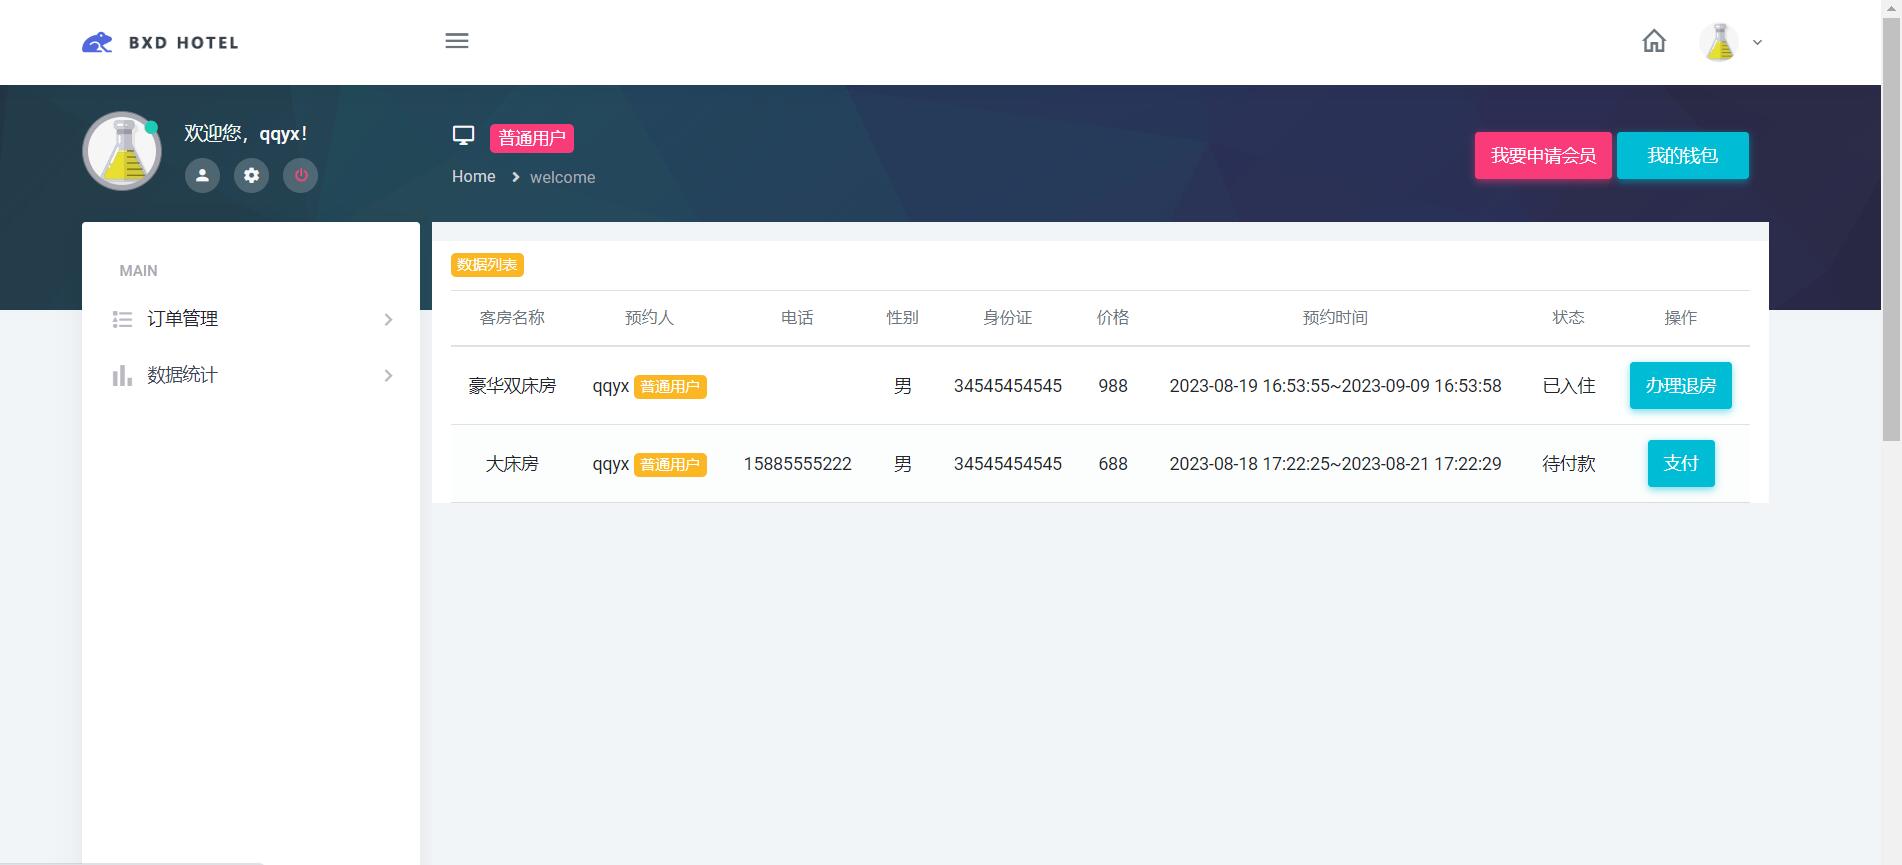
Task: Click price cell 688
Action: 1113,464
